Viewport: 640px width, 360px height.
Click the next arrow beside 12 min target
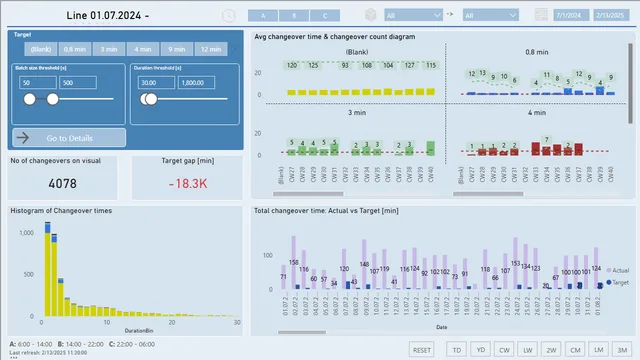(234, 49)
